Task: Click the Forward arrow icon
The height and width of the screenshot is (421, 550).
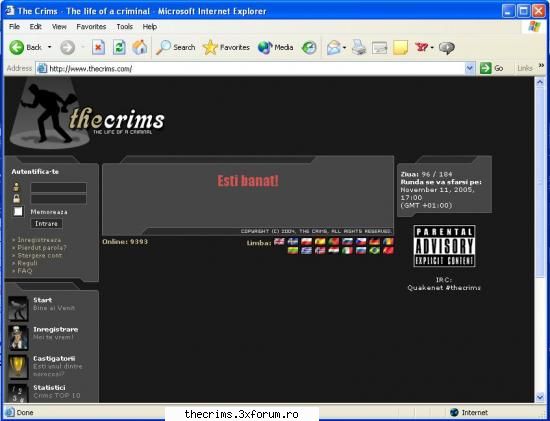Action: (x=67, y=47)
